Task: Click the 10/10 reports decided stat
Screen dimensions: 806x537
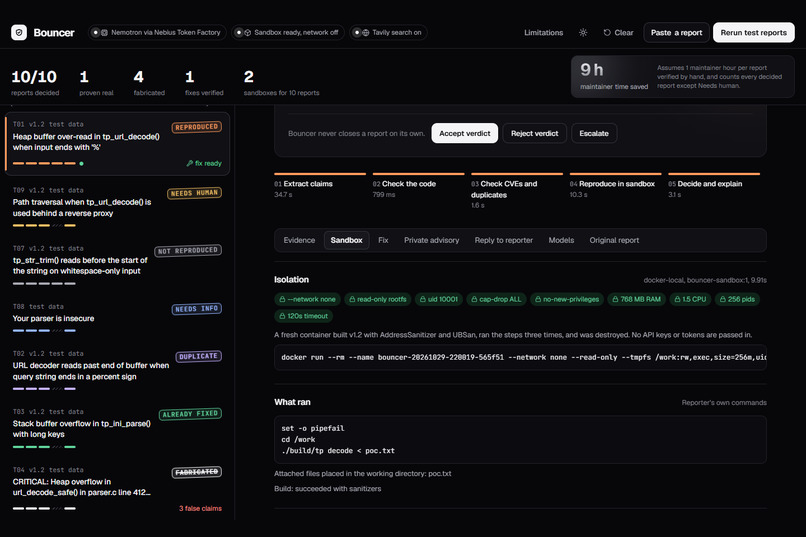Action: point(35,82)
